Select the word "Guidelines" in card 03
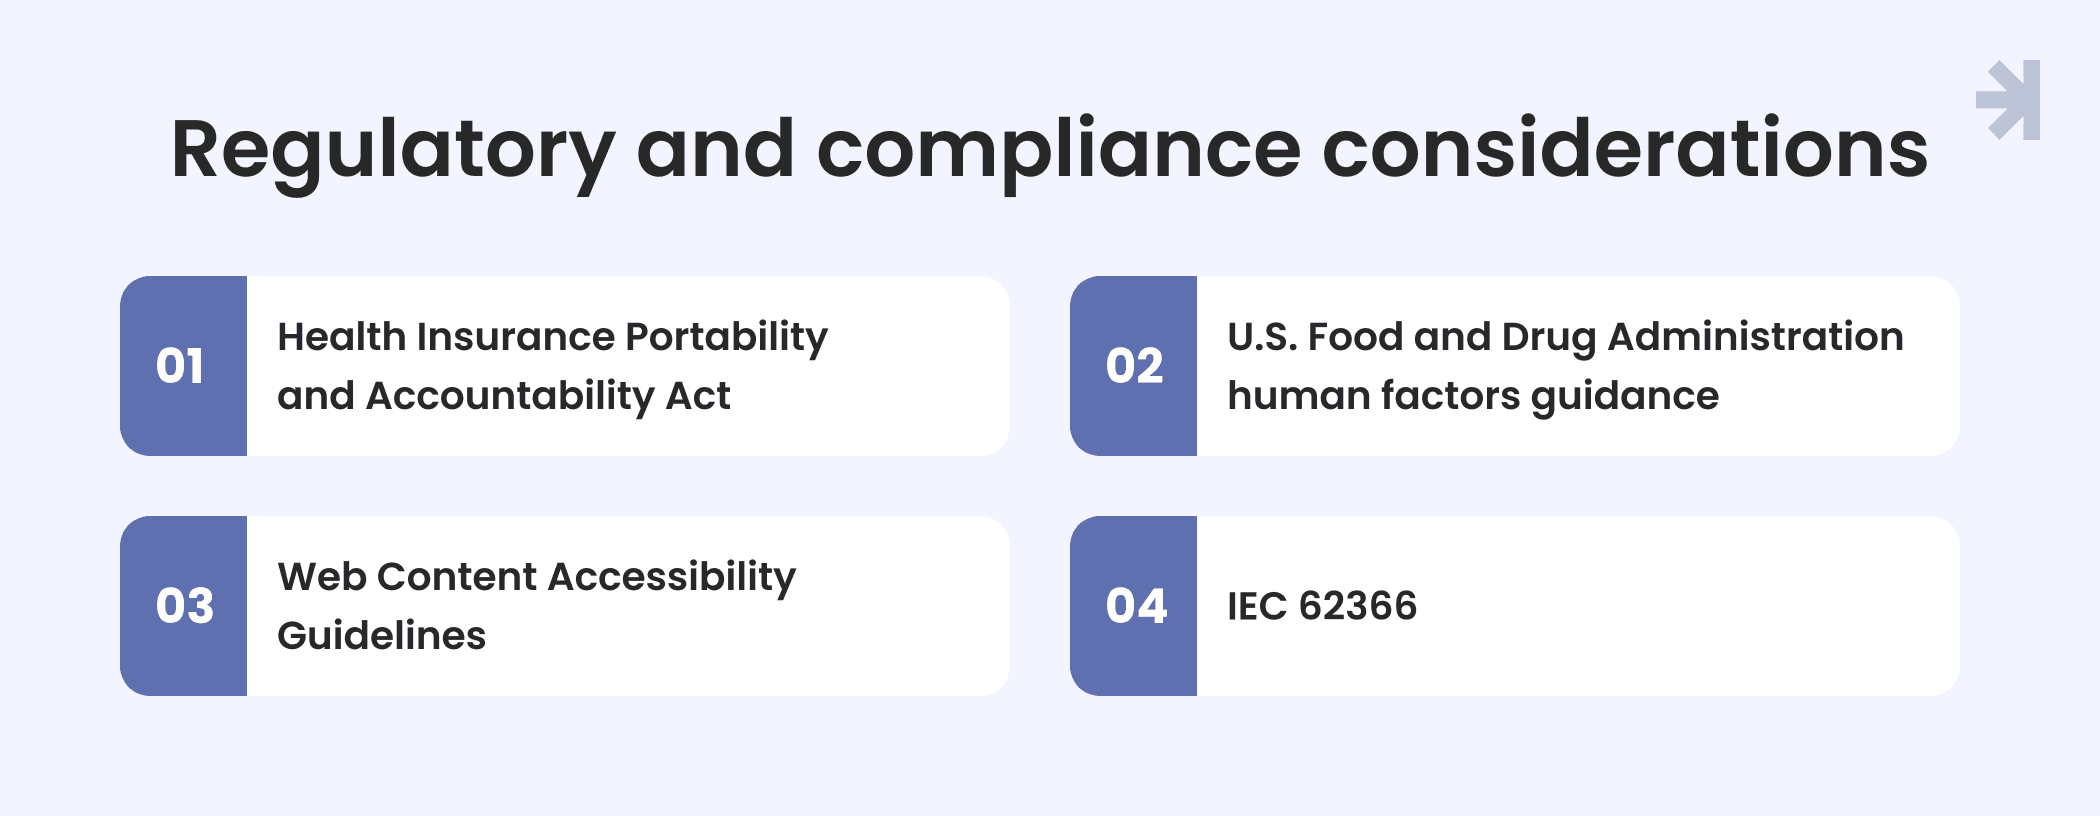The width and height of the screenshot is (2100, 816). tap(381, 636)
